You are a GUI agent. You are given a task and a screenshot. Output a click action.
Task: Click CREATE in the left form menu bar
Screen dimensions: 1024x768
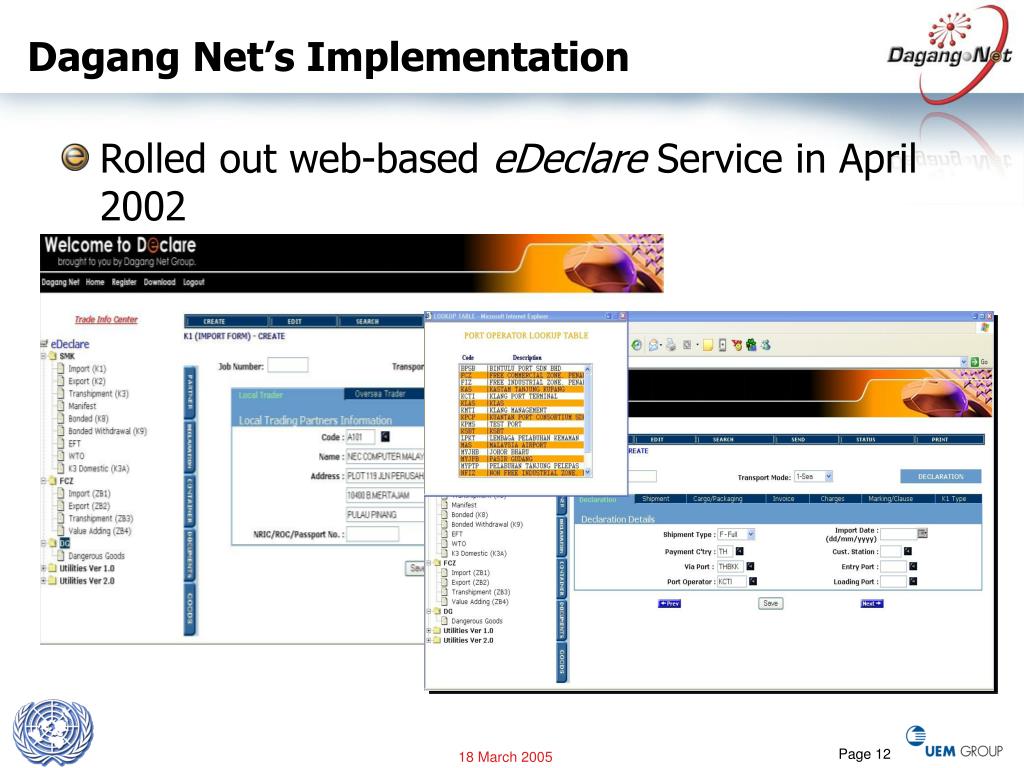pyautogui.click(x=214, y=321)
